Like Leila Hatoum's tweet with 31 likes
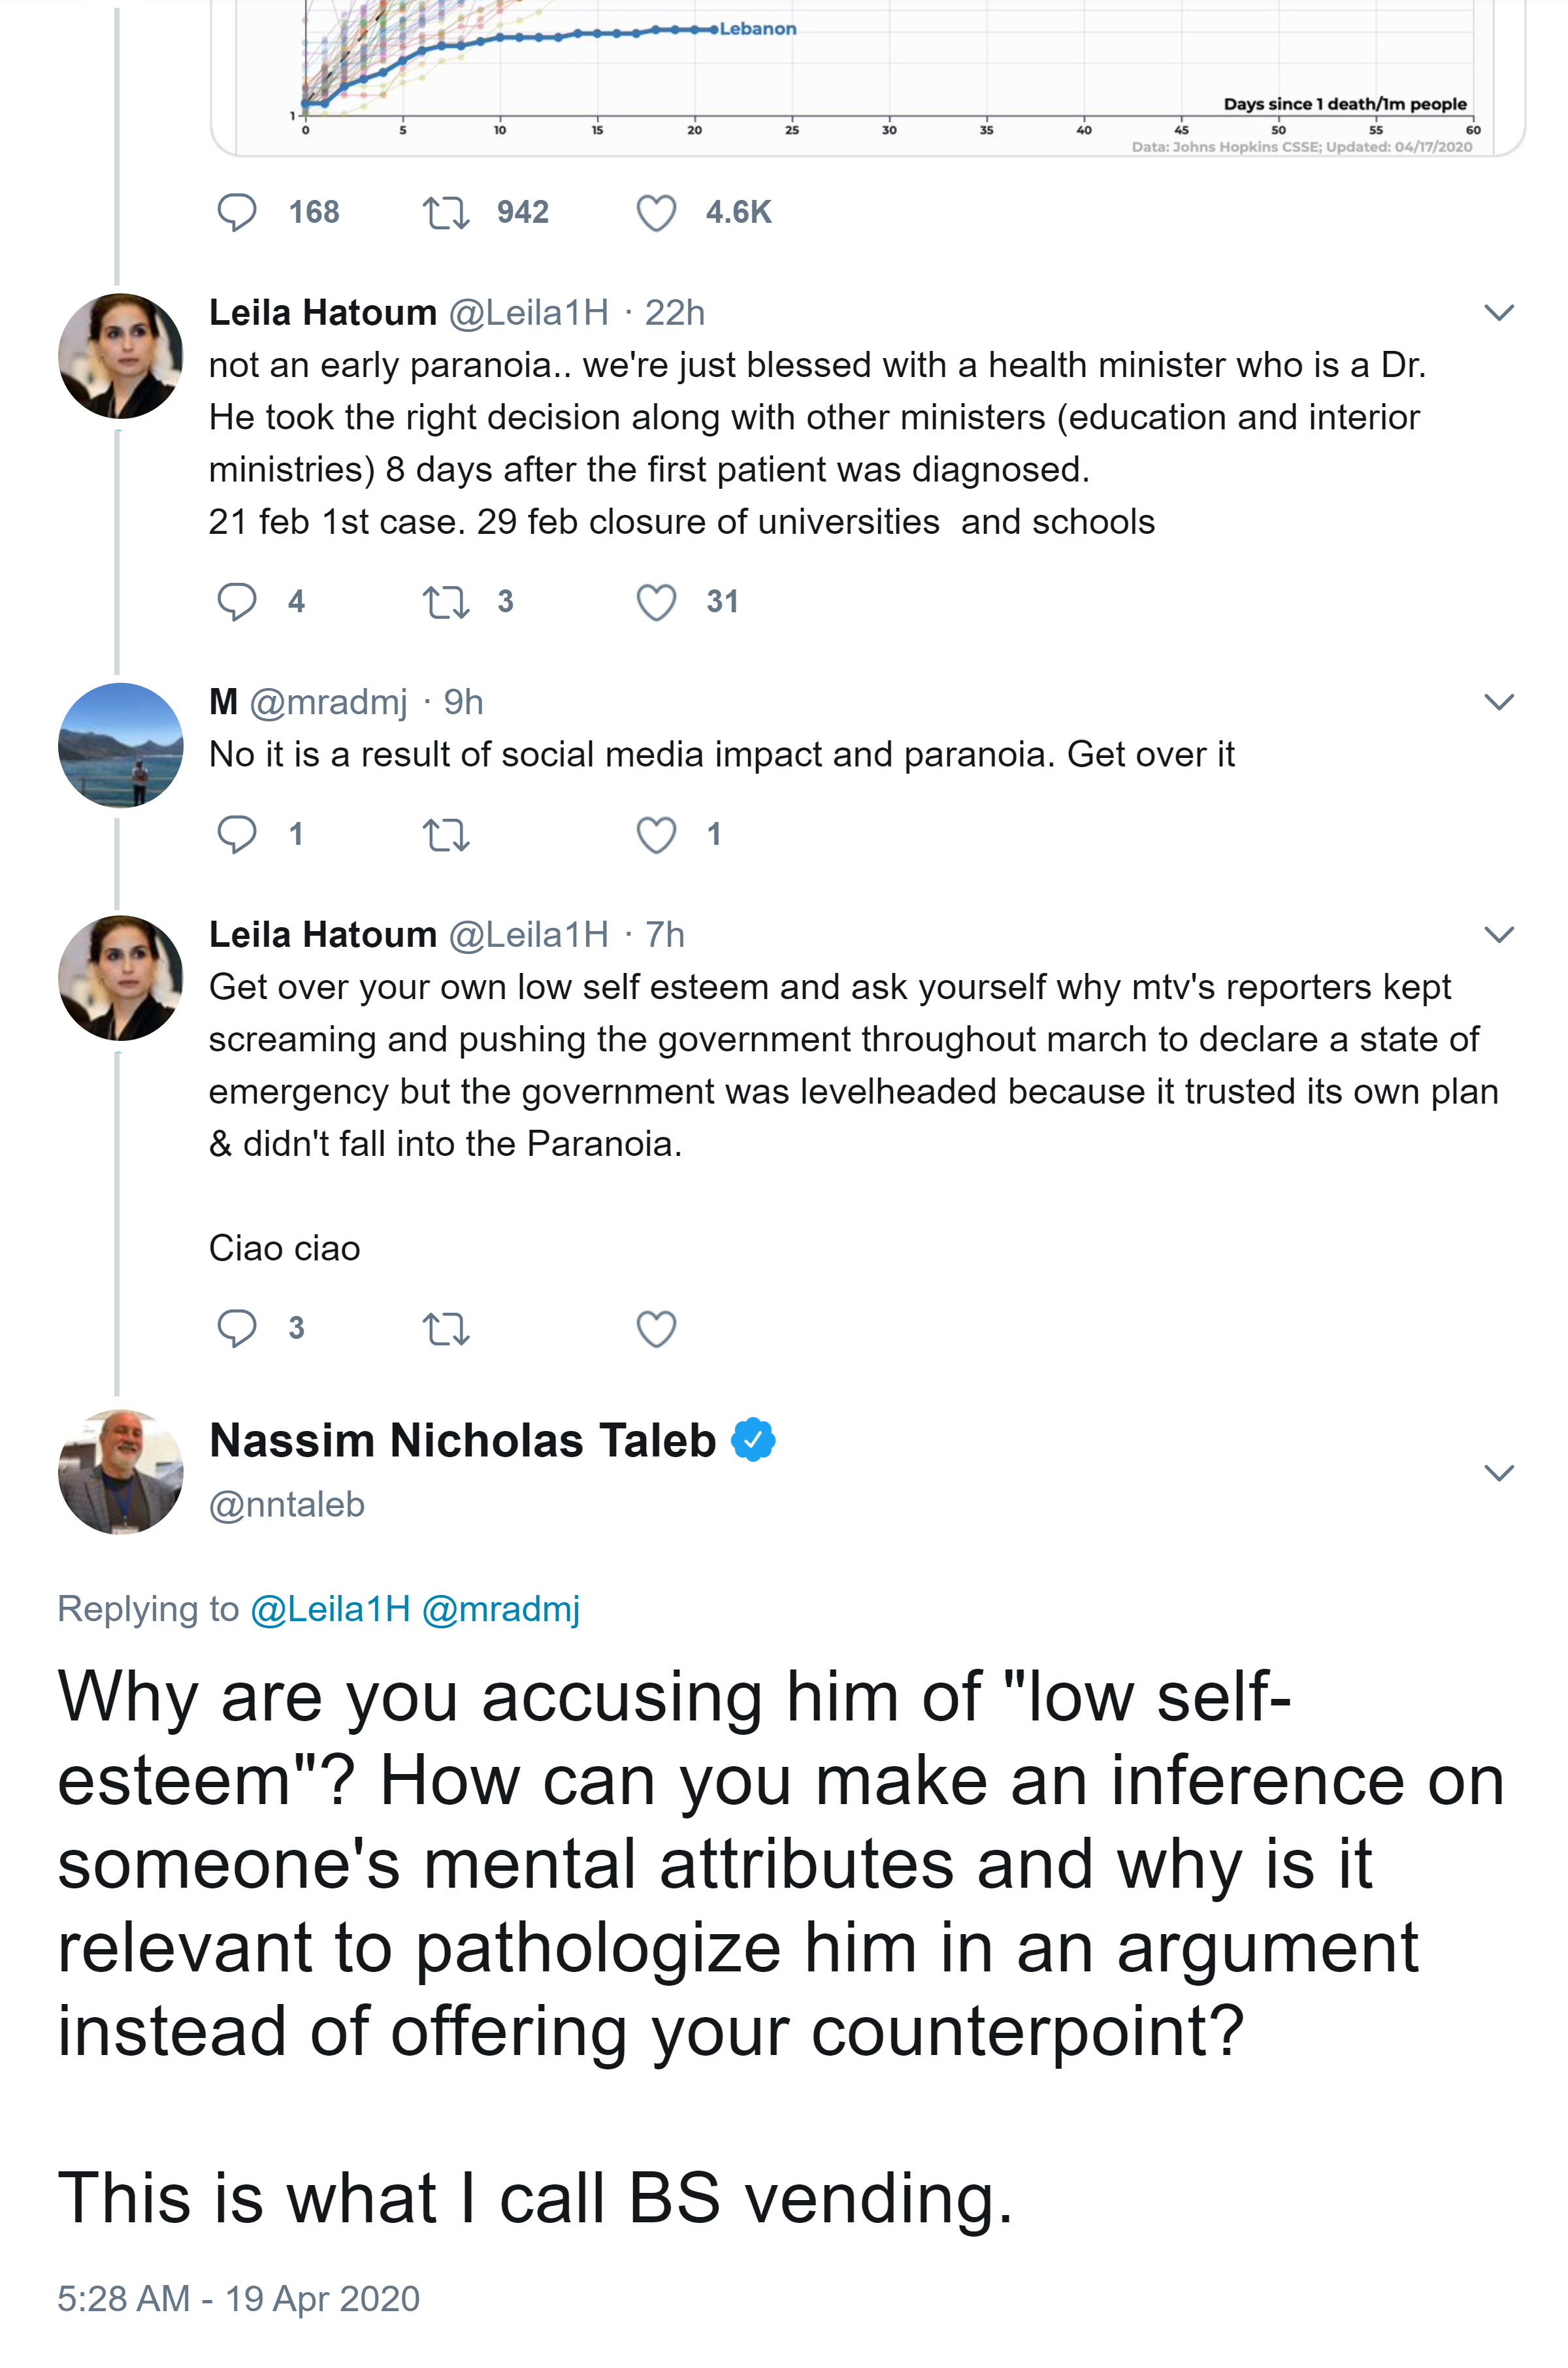This screenshot has width=1568, height=2368. [x=656, y=601]
